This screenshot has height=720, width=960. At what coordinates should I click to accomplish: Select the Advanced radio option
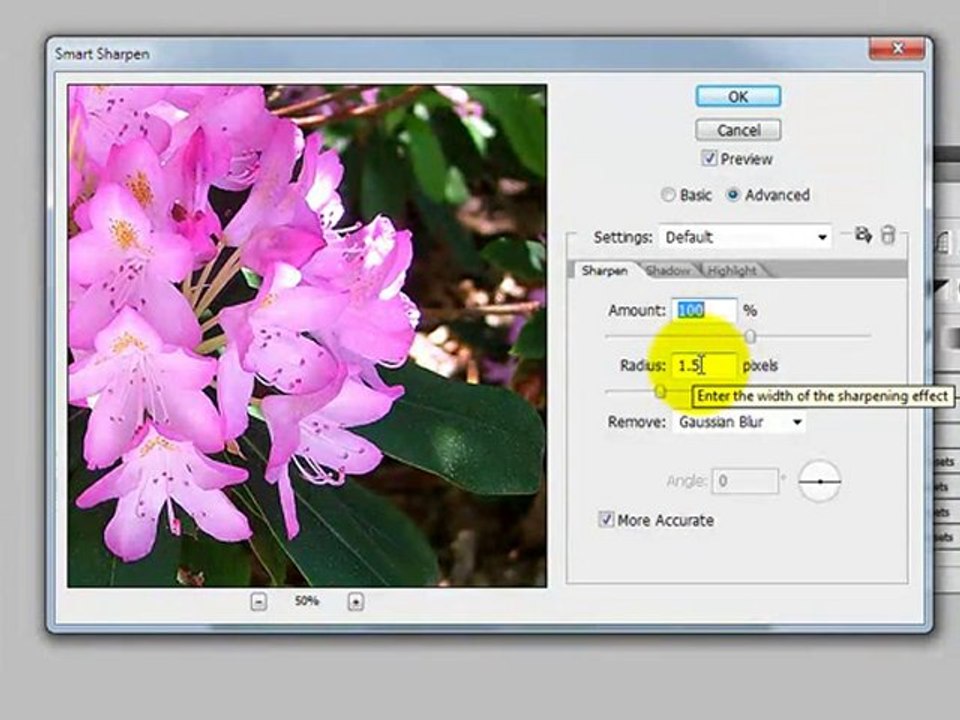point(732,195)
